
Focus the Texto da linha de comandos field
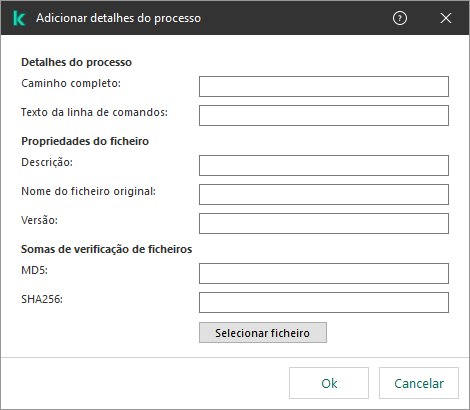[x=324, y=116]
